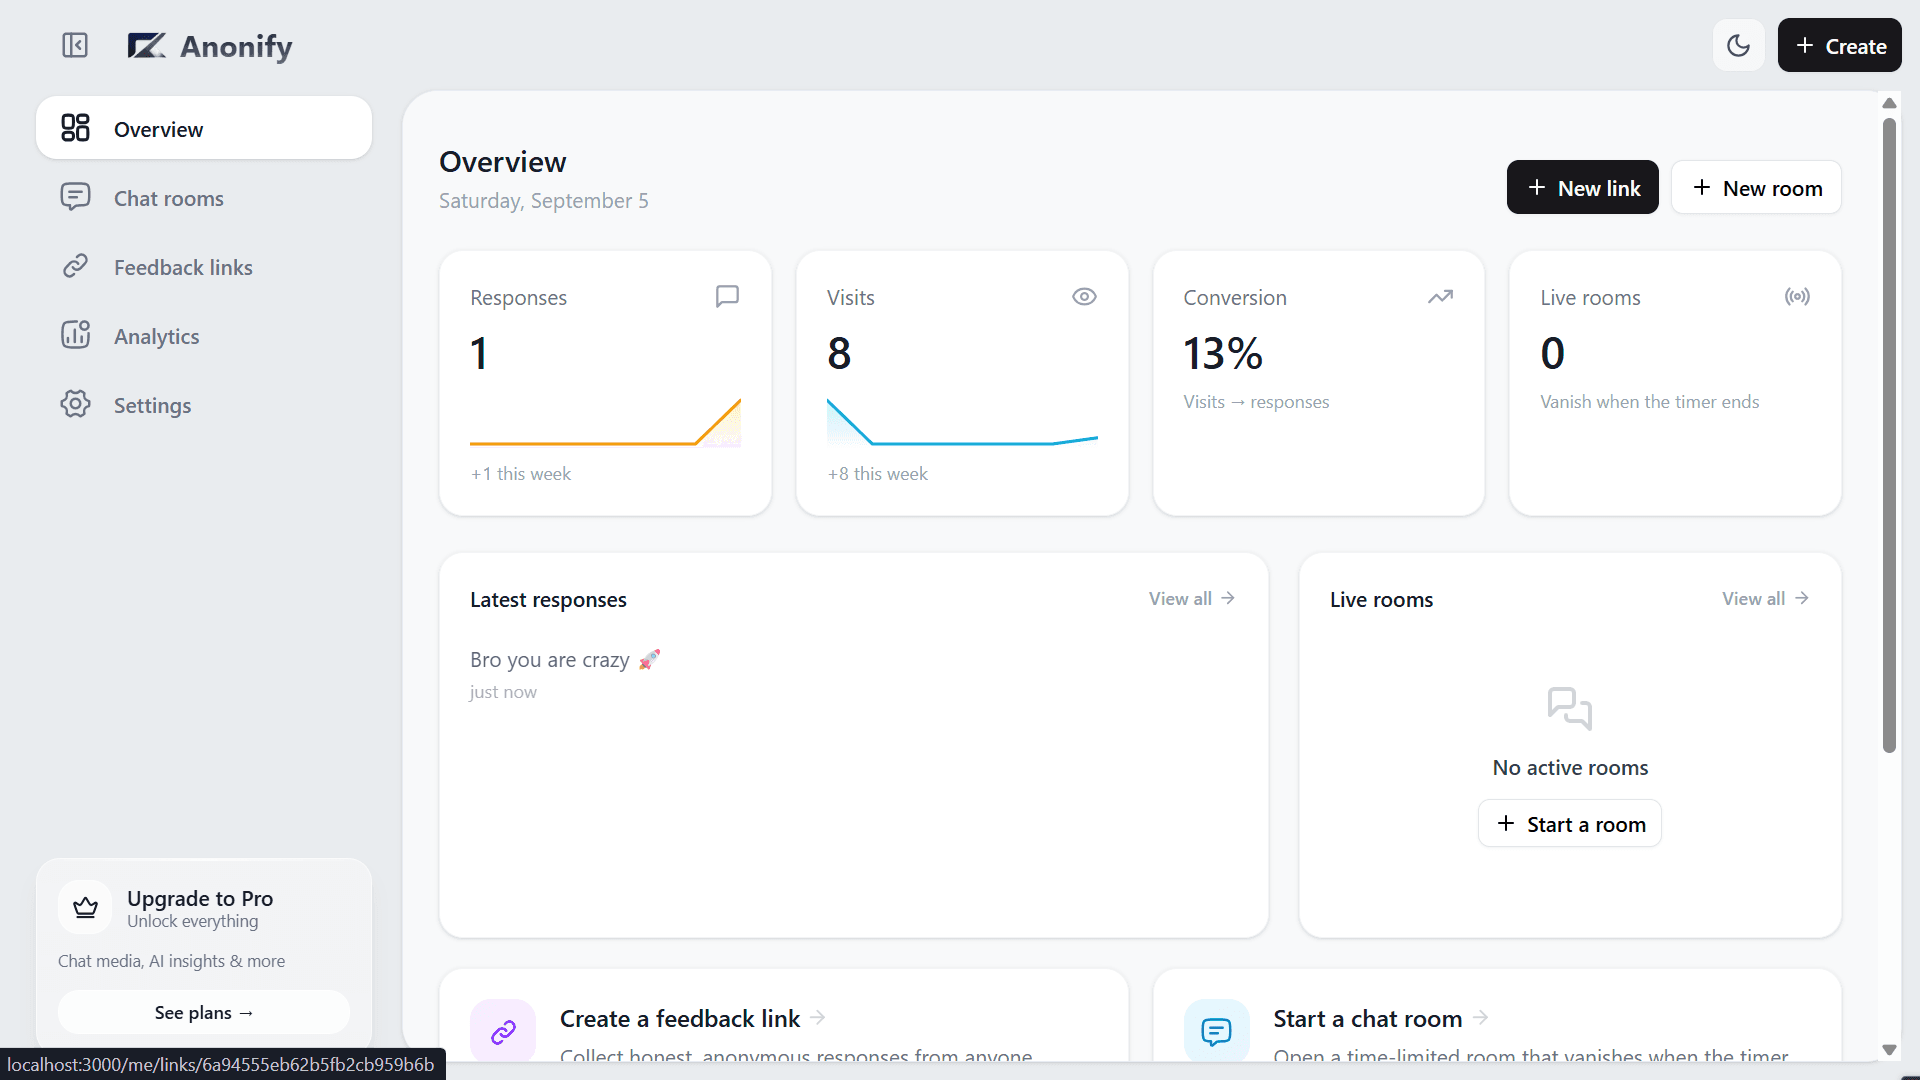The image size is (1920, 1080).
Task: Click the Analytics chart icon
Action: (x=75, y=335)
